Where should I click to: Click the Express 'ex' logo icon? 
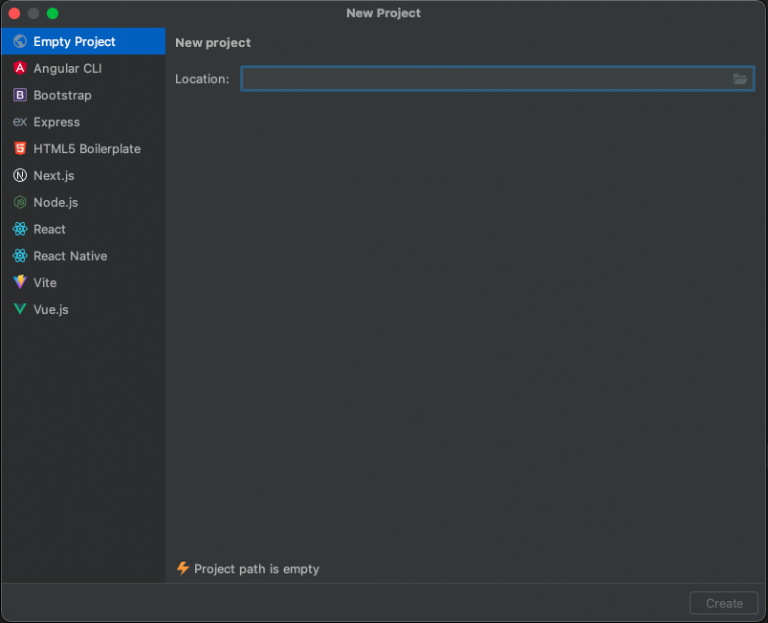coord(20,122)
